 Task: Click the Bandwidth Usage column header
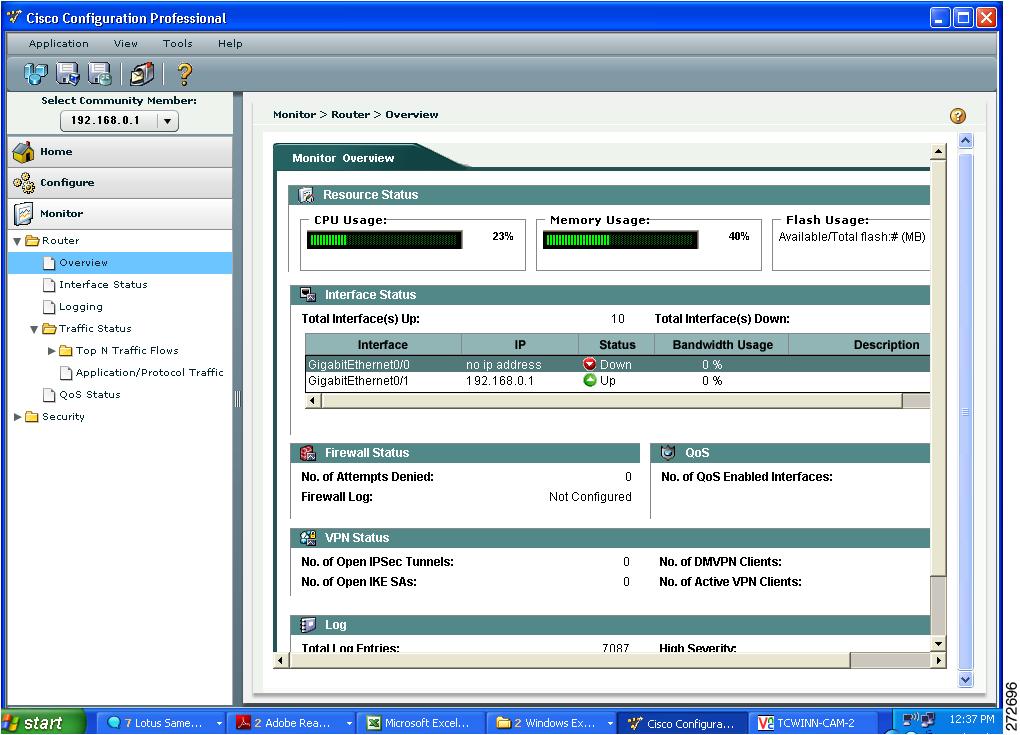pyautogui.click(x=722, y=345)
